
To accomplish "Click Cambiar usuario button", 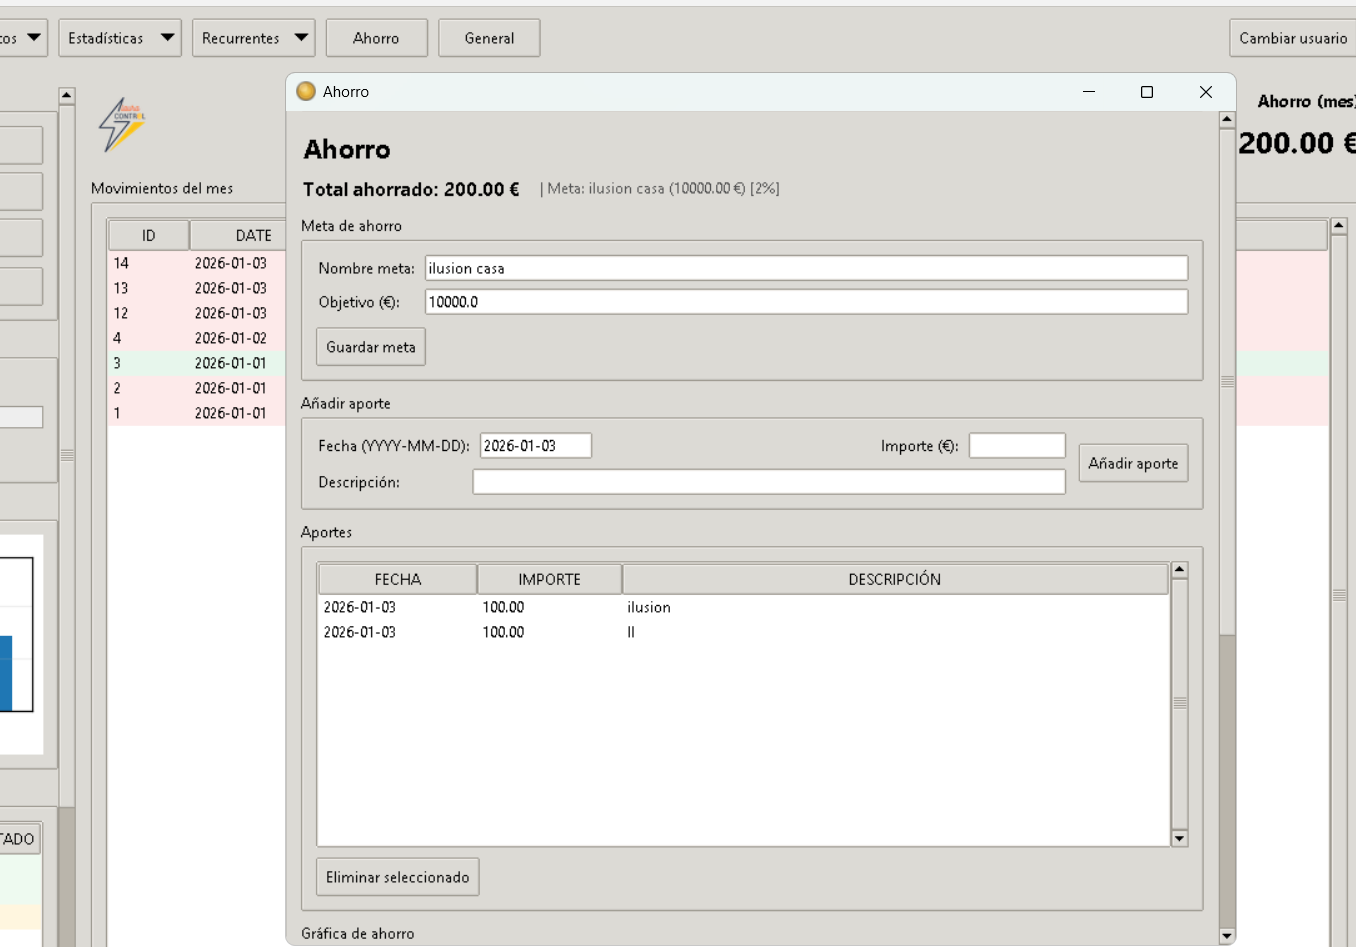I will 1292,38.
